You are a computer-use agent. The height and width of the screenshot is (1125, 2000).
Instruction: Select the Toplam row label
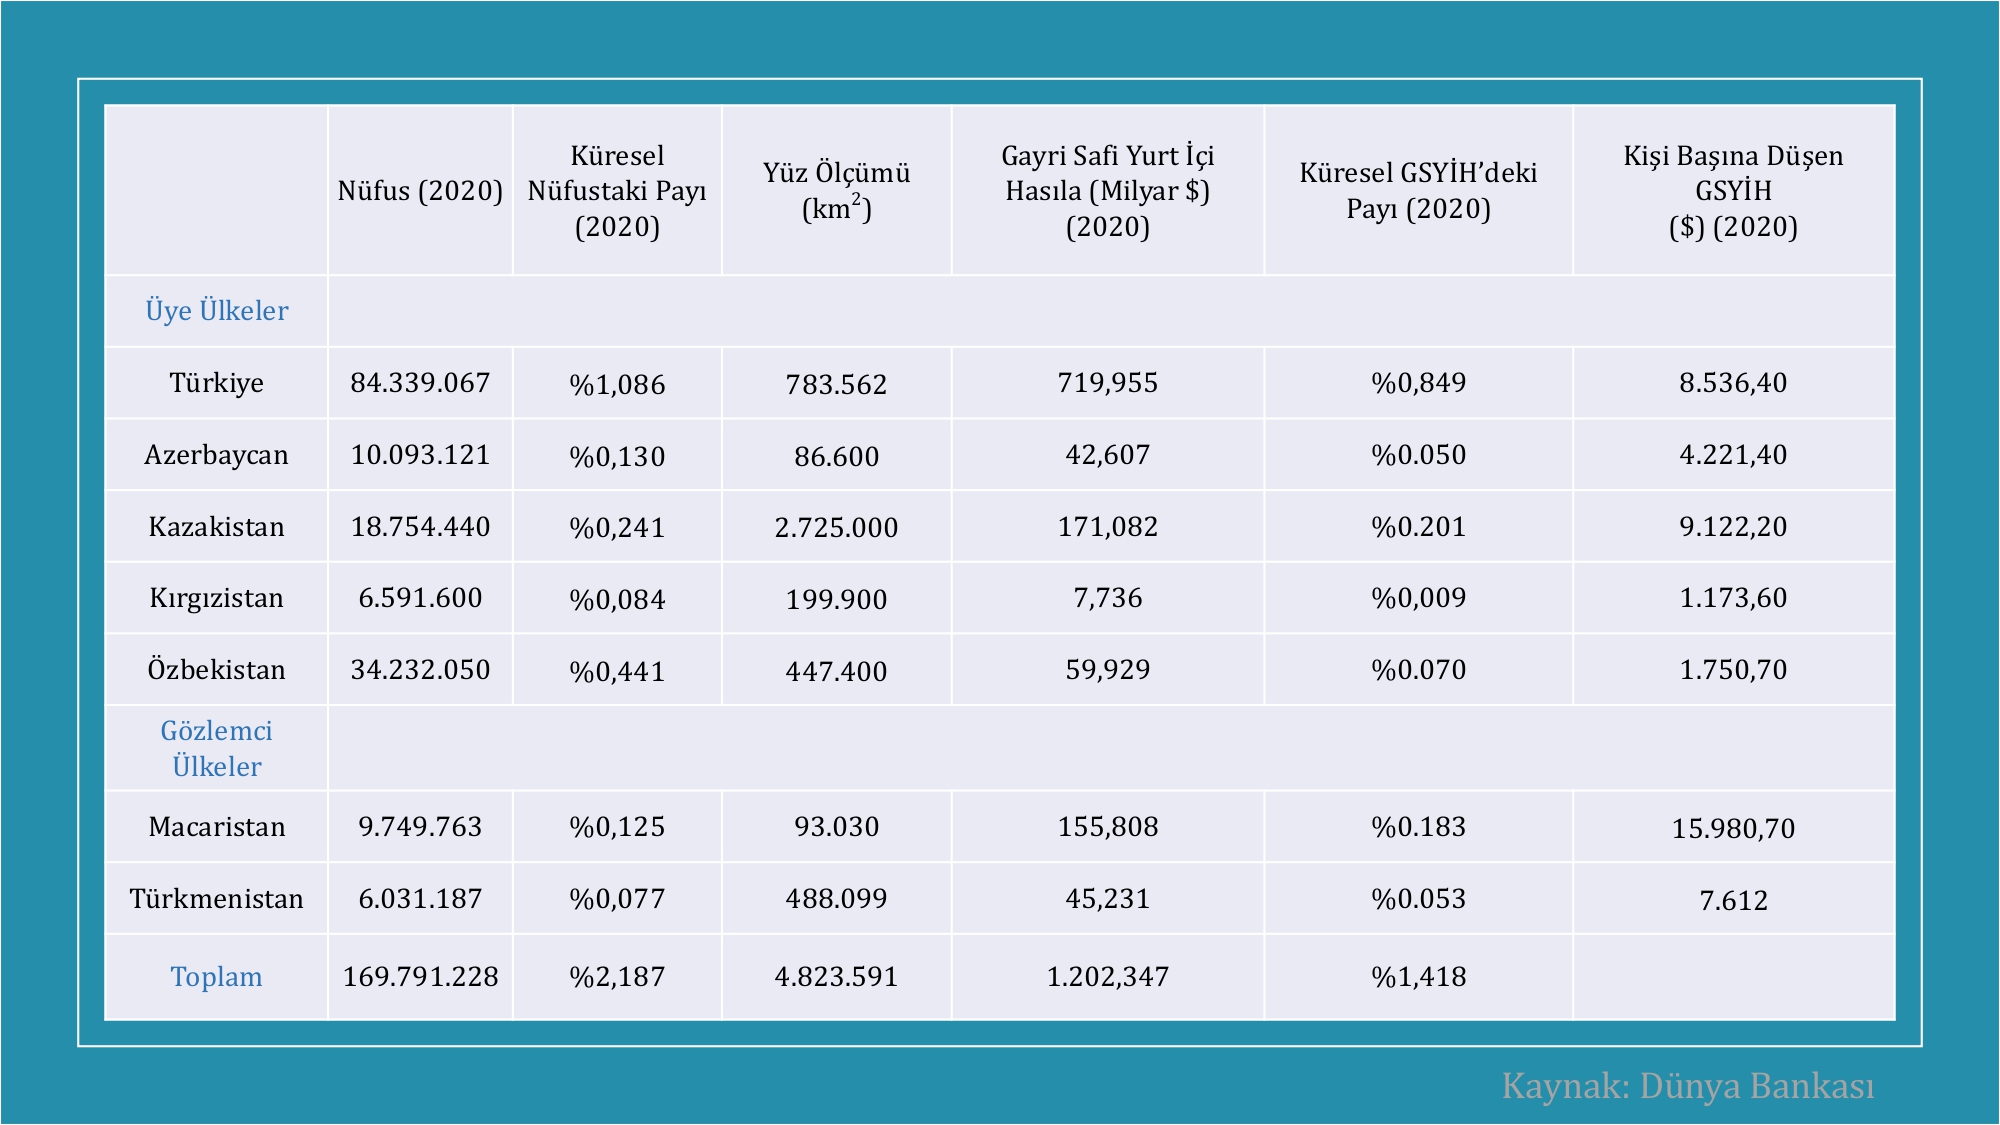(216, 977)
